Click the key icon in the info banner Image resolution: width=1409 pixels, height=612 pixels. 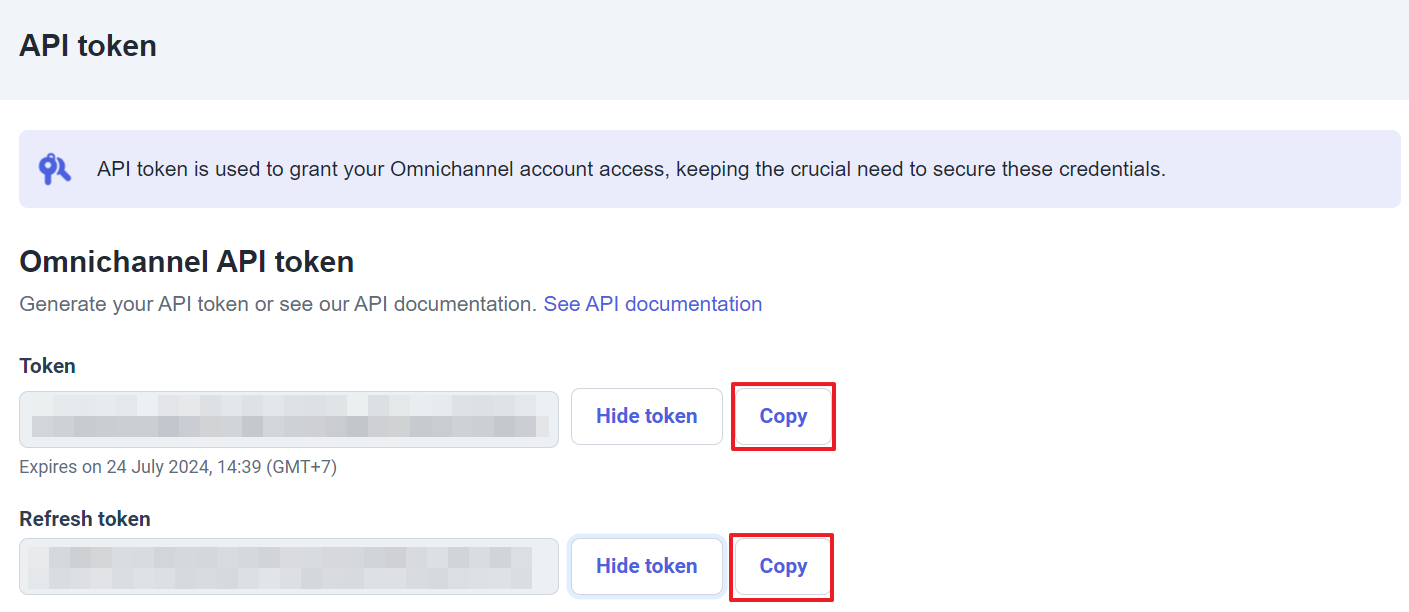coord(54,169)
